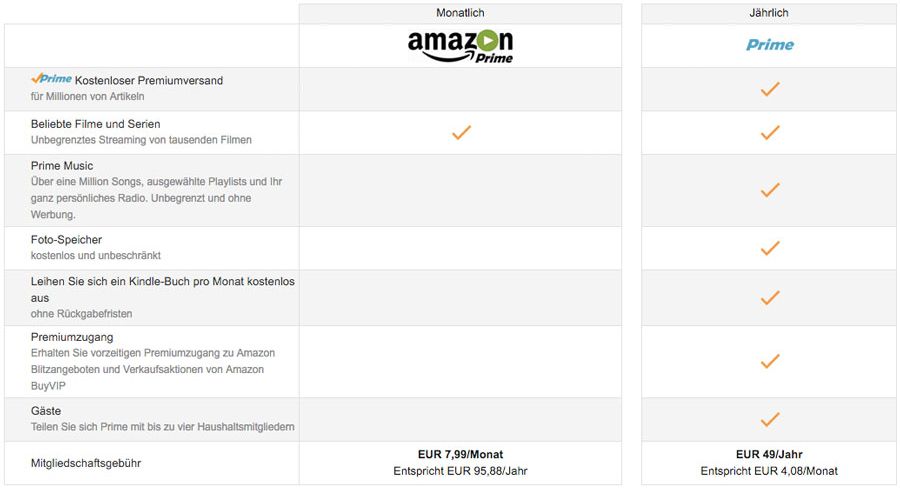Click the yearly checkmark for Foto-Speicher
The height and width of the screenshot is (488, 900).
[770, 248]
